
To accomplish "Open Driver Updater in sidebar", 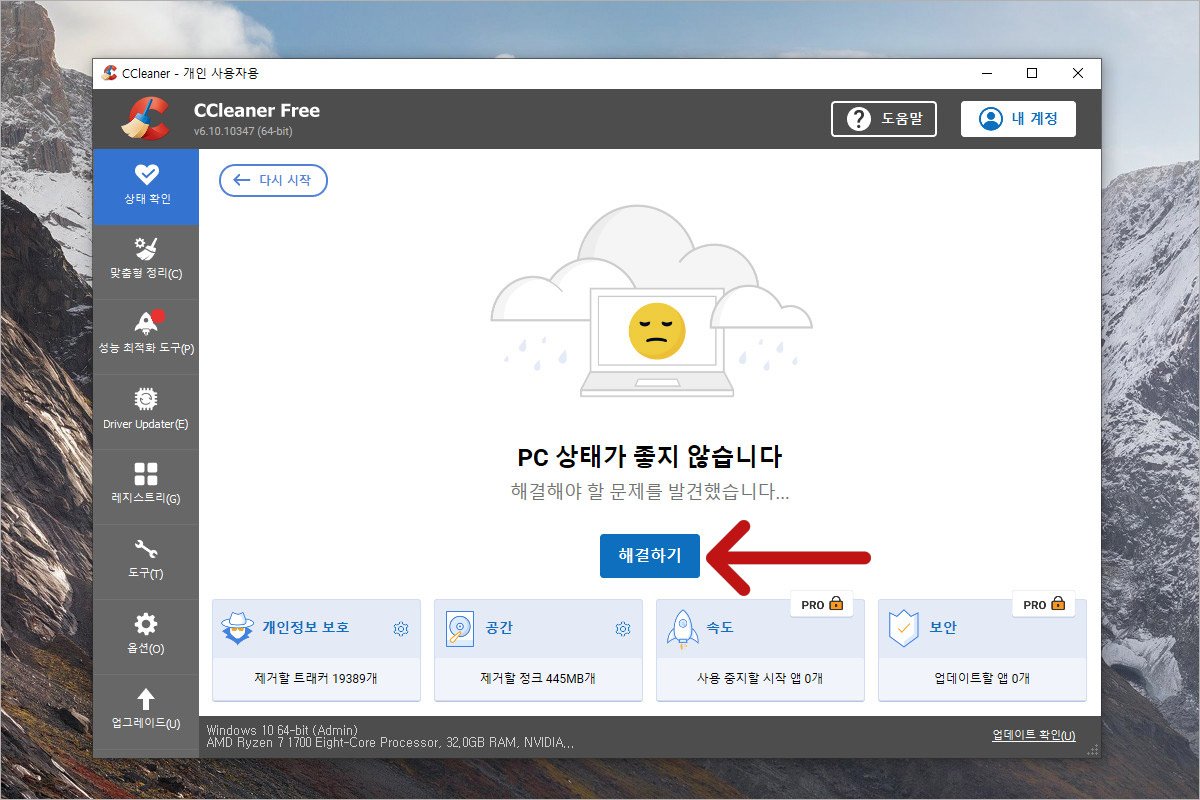I will pos(146,411).
